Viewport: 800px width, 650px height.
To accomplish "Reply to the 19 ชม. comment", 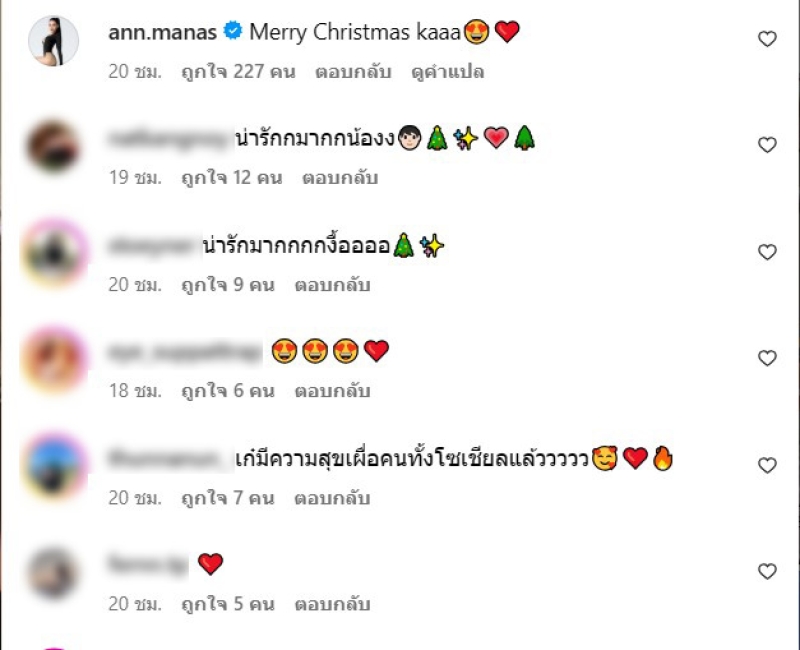I will [x=340, y=178].
